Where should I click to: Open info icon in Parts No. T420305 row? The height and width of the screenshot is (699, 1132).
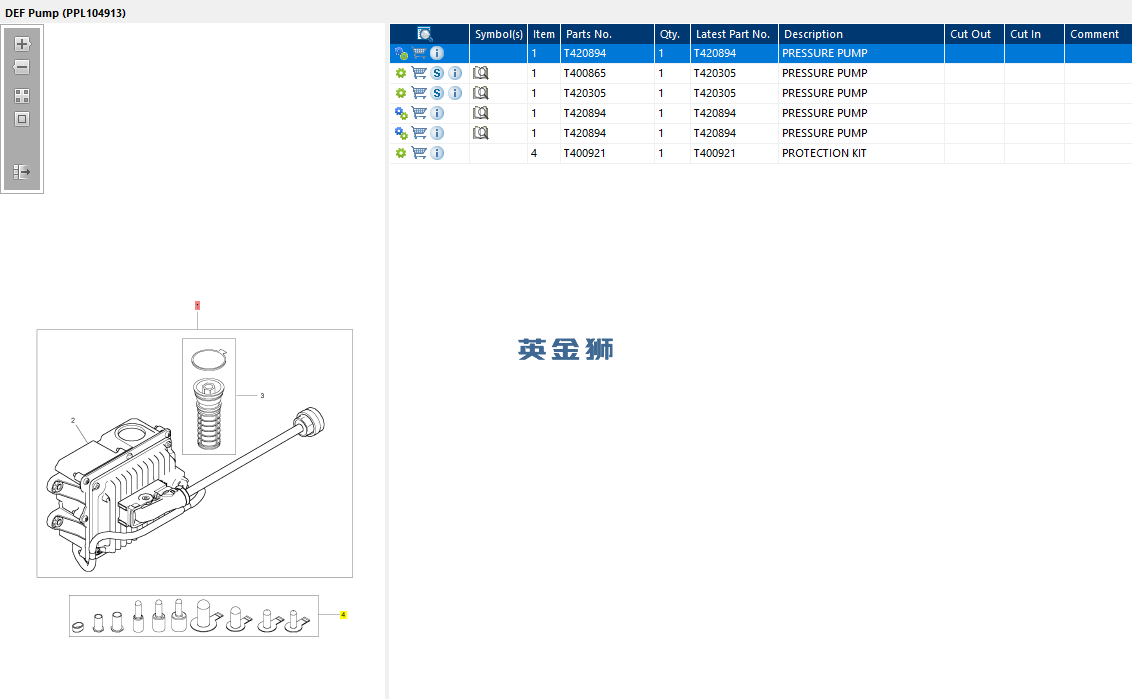pos(455,93)
